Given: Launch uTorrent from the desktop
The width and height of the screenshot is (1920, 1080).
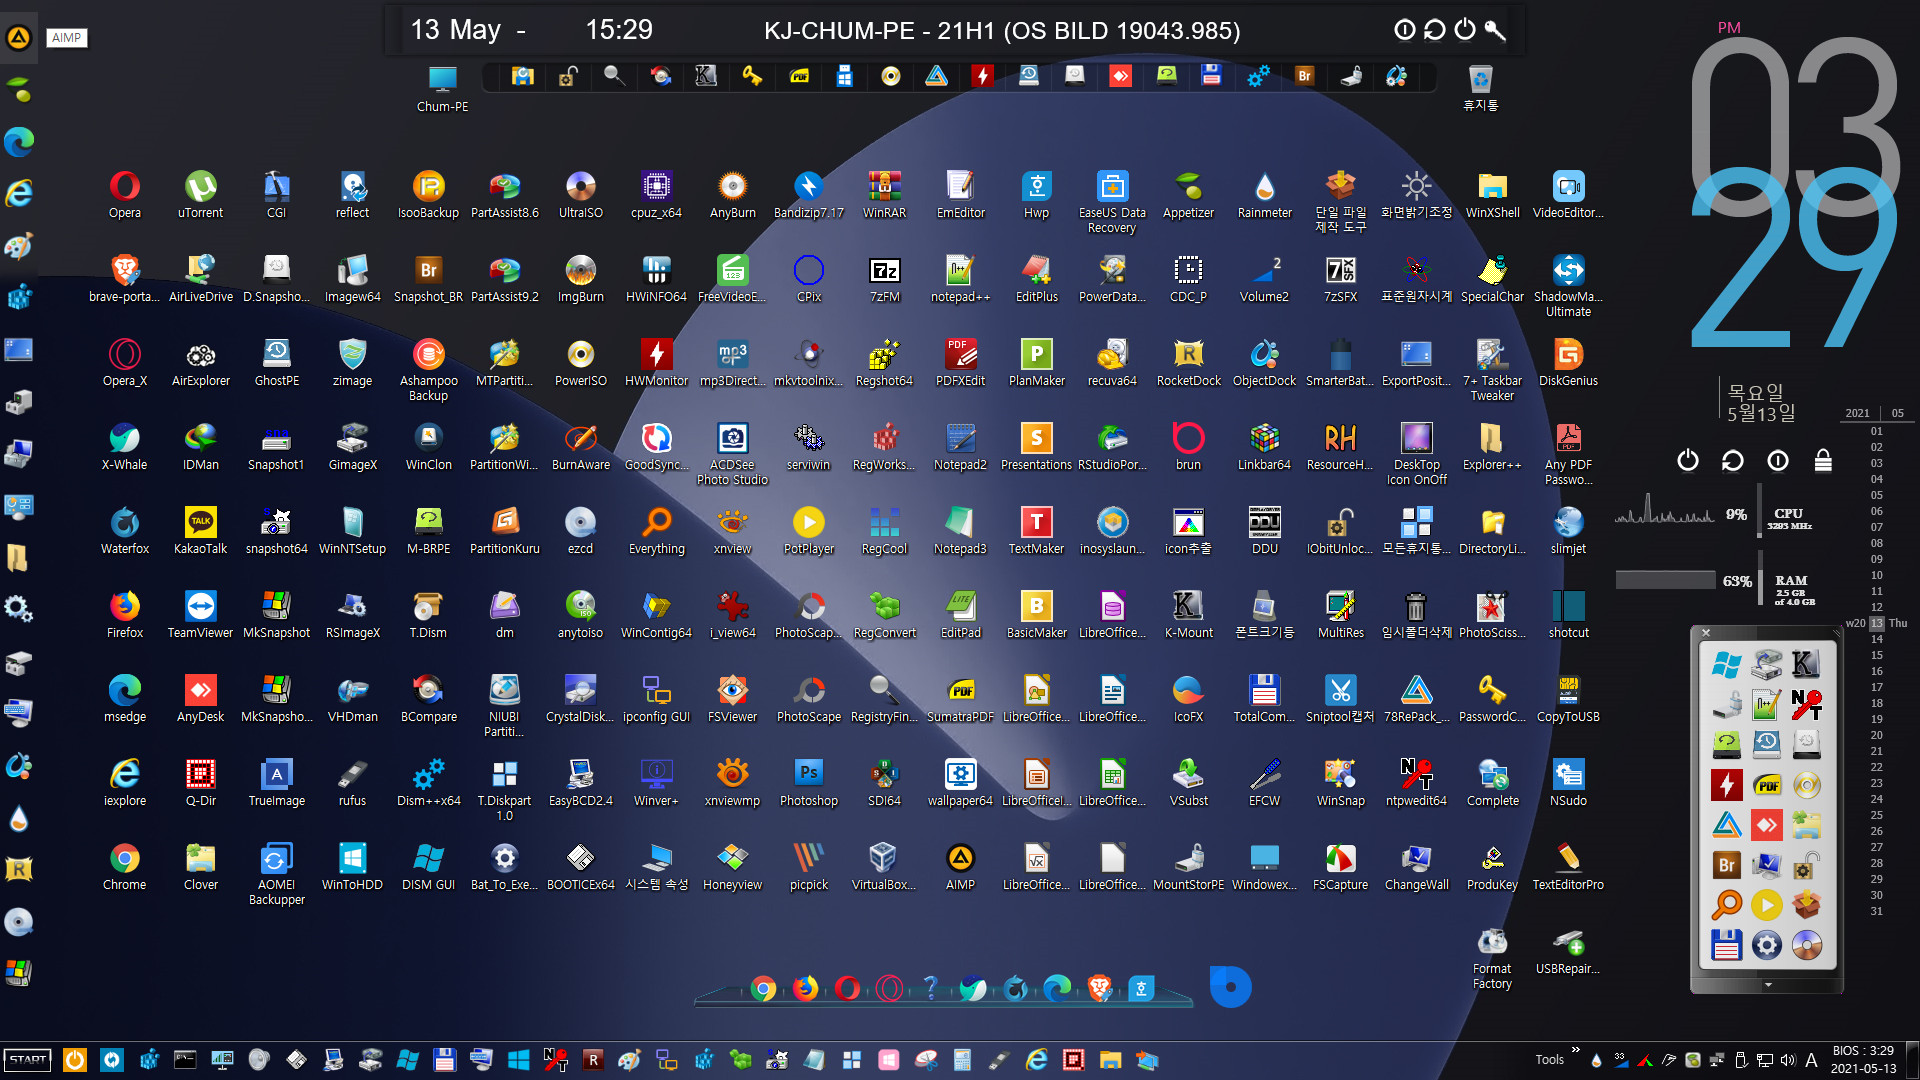Looking at the screenshot, I should tap(201, 194).
